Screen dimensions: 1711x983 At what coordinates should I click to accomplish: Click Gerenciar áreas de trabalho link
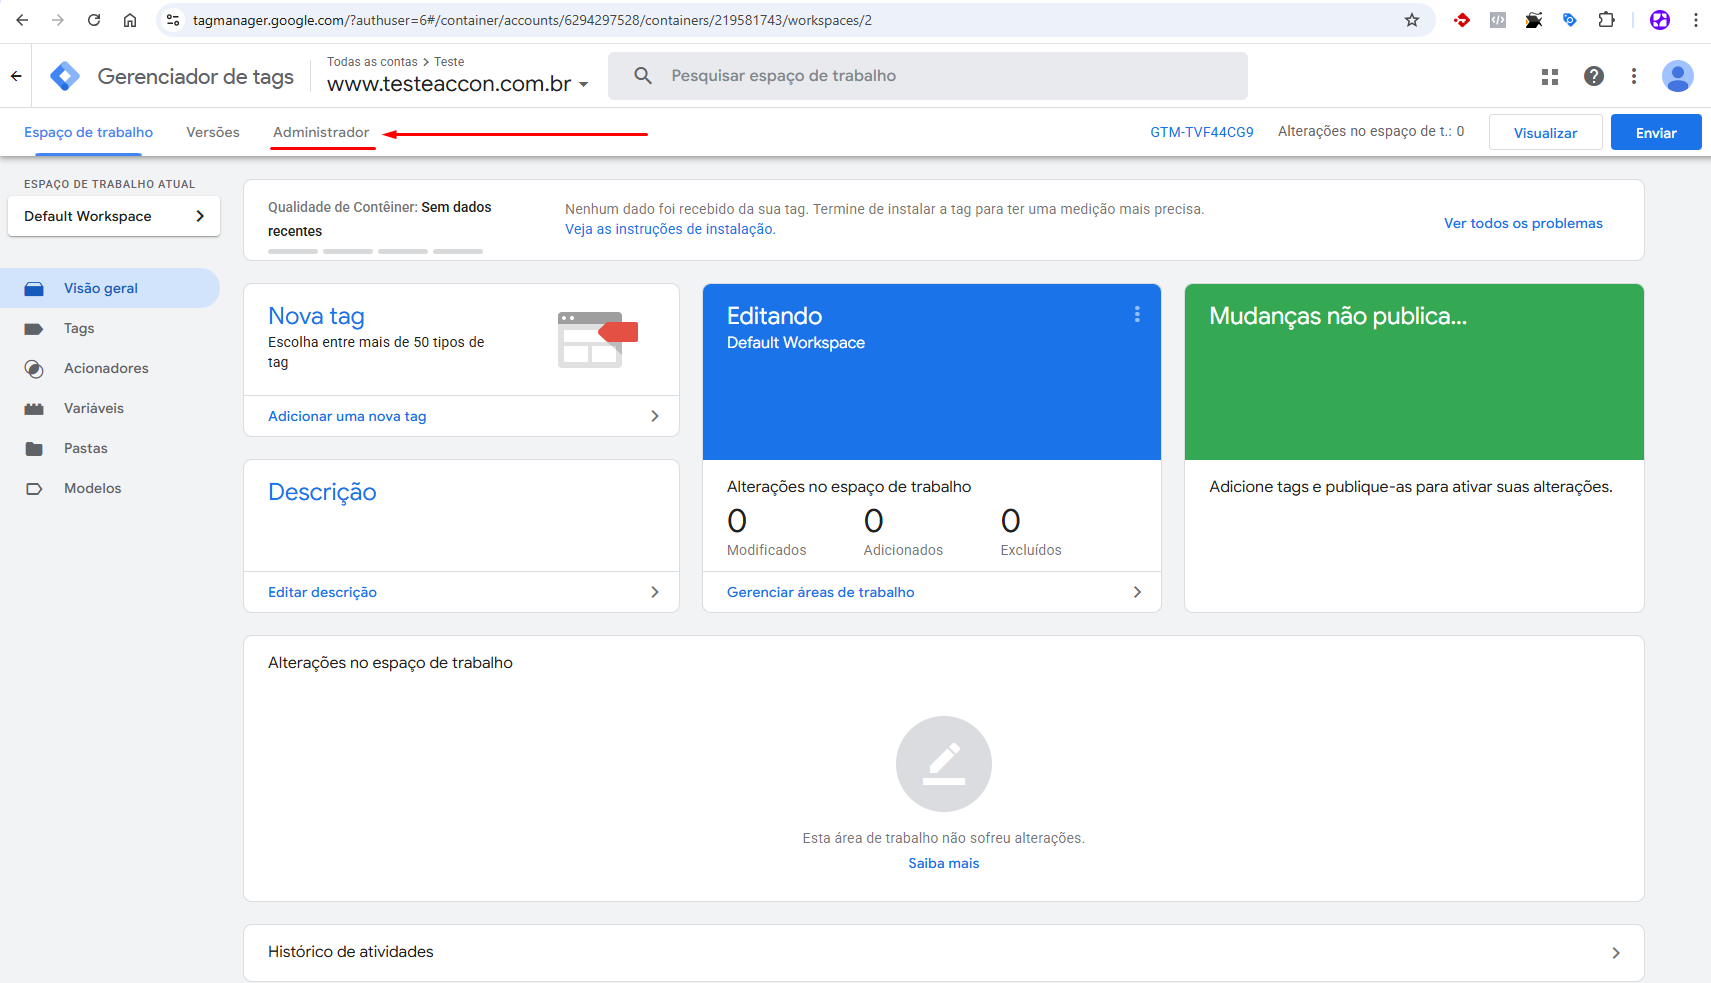click(821, 592)
